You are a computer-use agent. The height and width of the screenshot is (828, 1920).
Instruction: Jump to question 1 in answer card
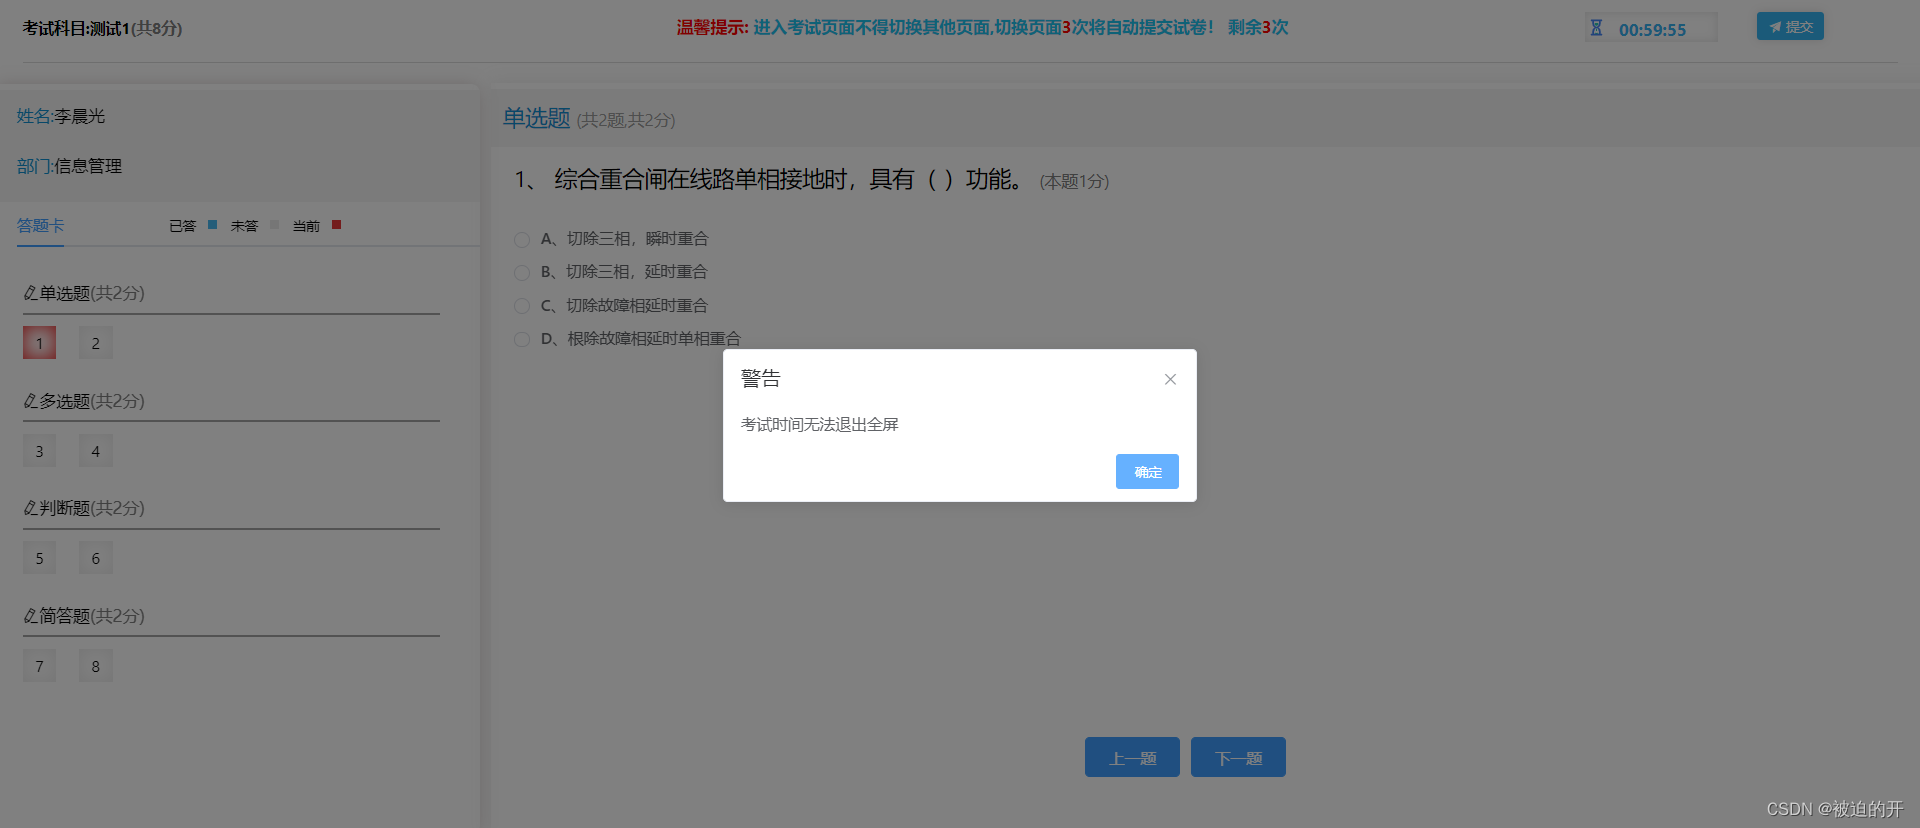click(x=39, y=343)
